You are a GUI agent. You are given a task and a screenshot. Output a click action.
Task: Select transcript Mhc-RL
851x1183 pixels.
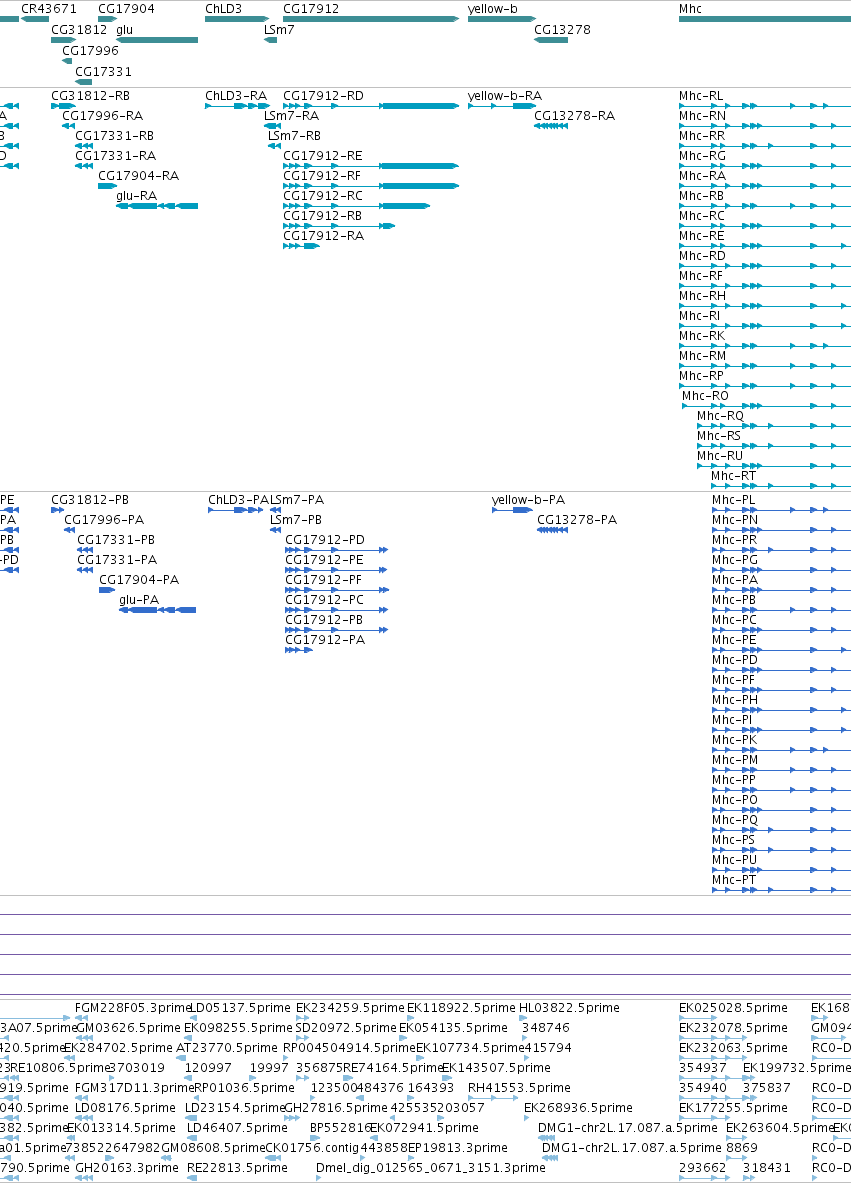701,96
